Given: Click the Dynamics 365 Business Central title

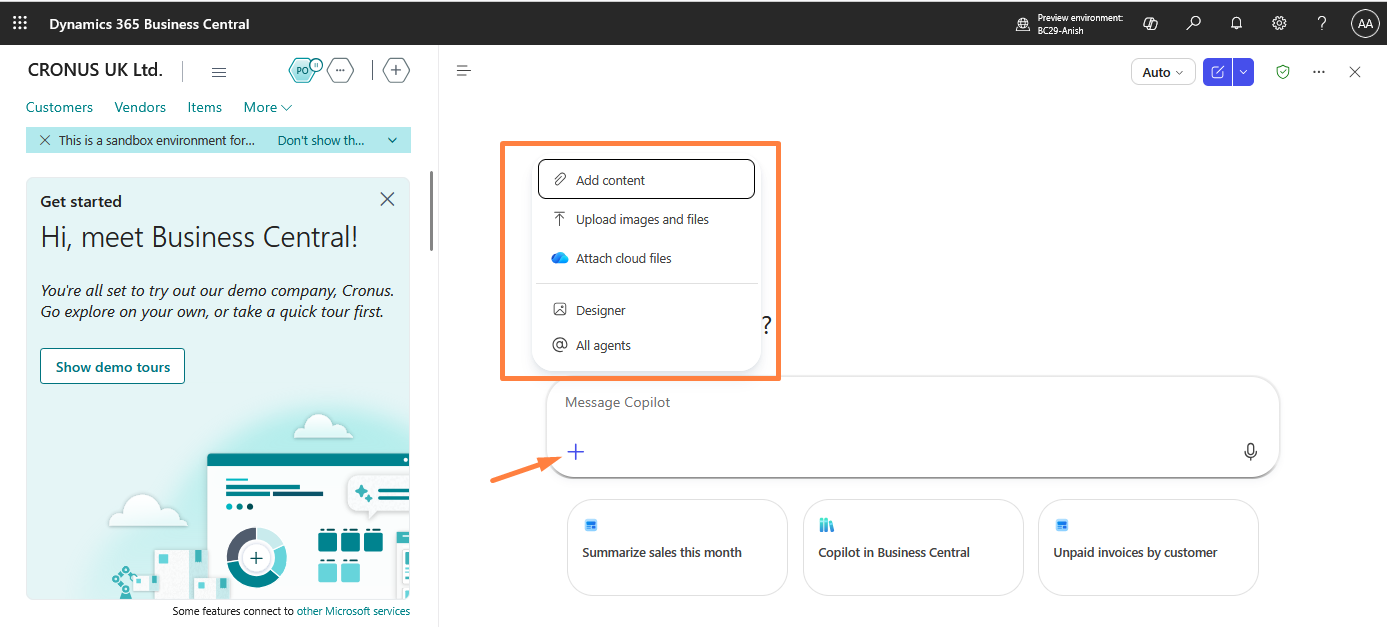Looking at the screenshot, I should [x=149, y=23].
